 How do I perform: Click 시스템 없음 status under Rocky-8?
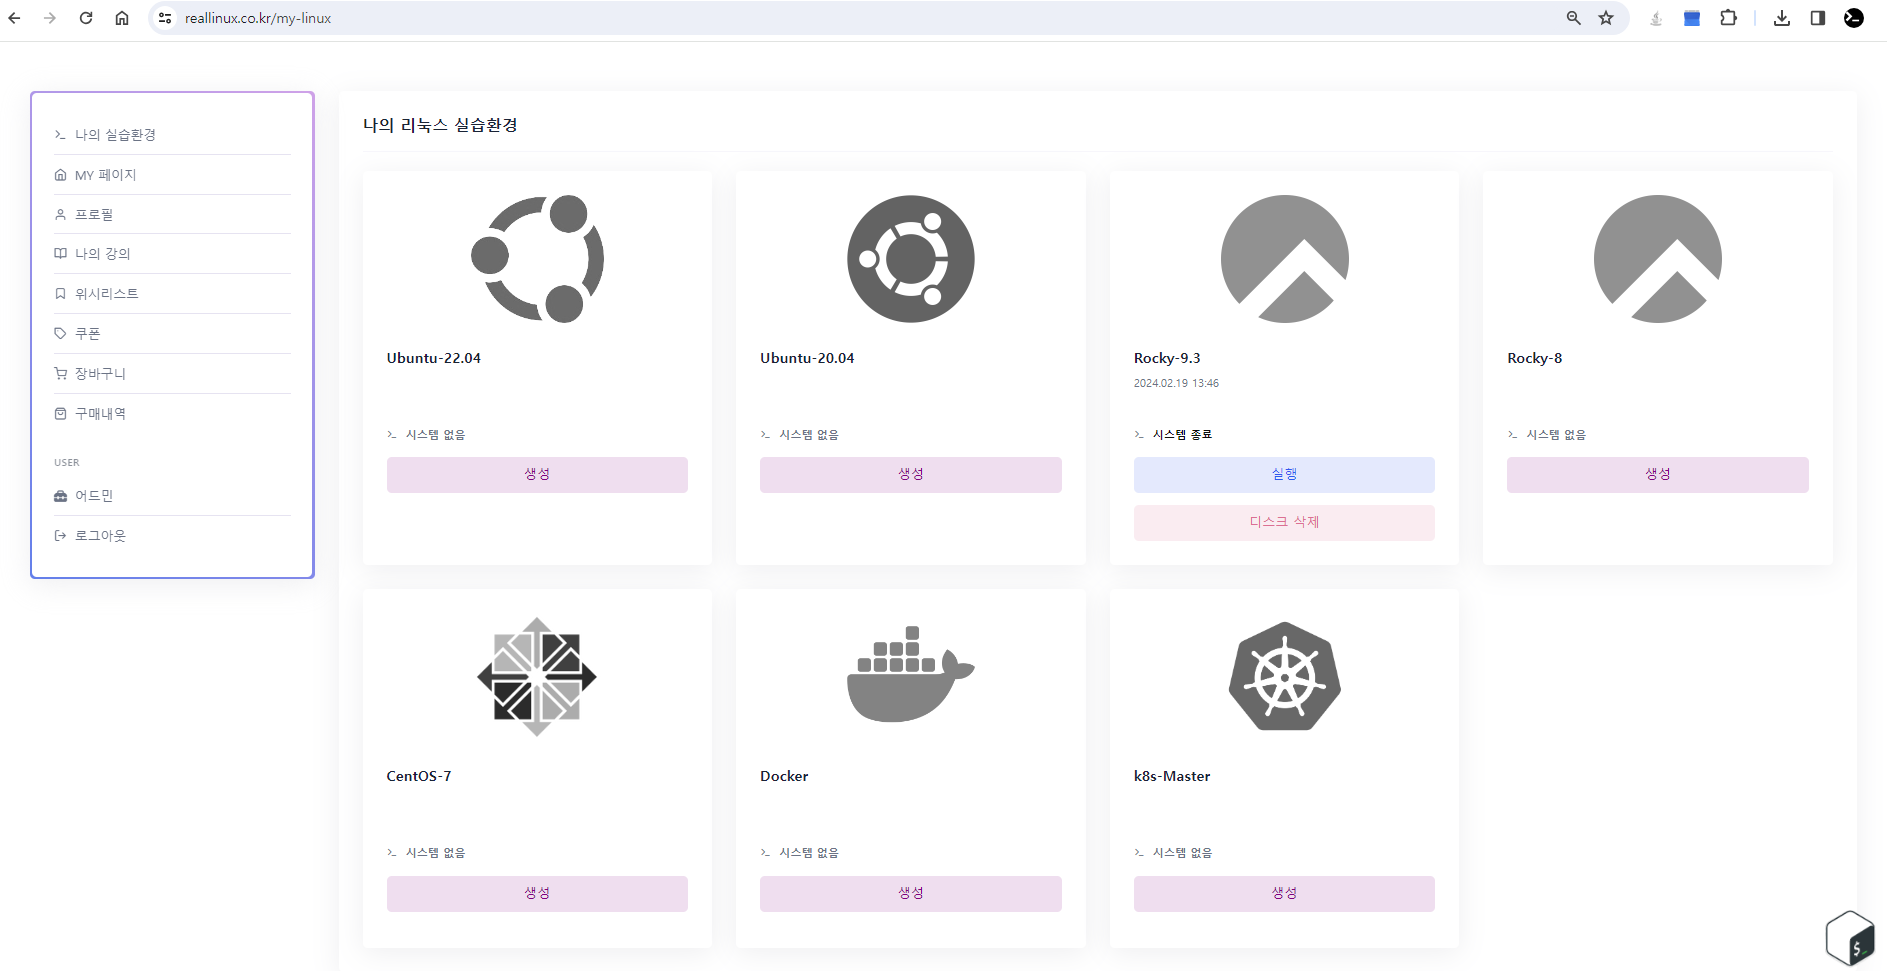tap(1556, 435)
